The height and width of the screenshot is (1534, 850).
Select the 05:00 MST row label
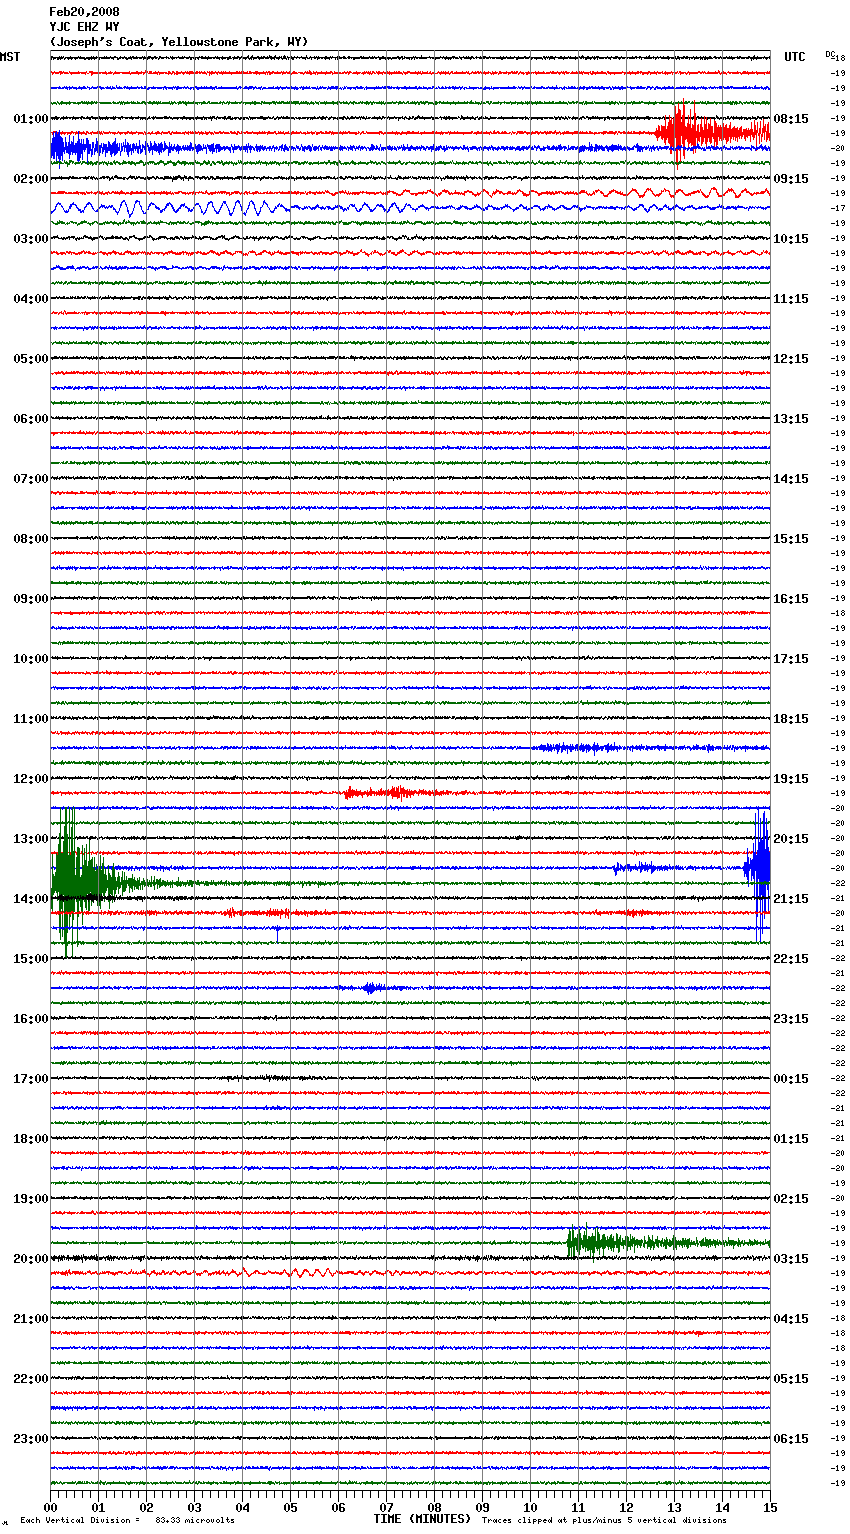[31, 359]
